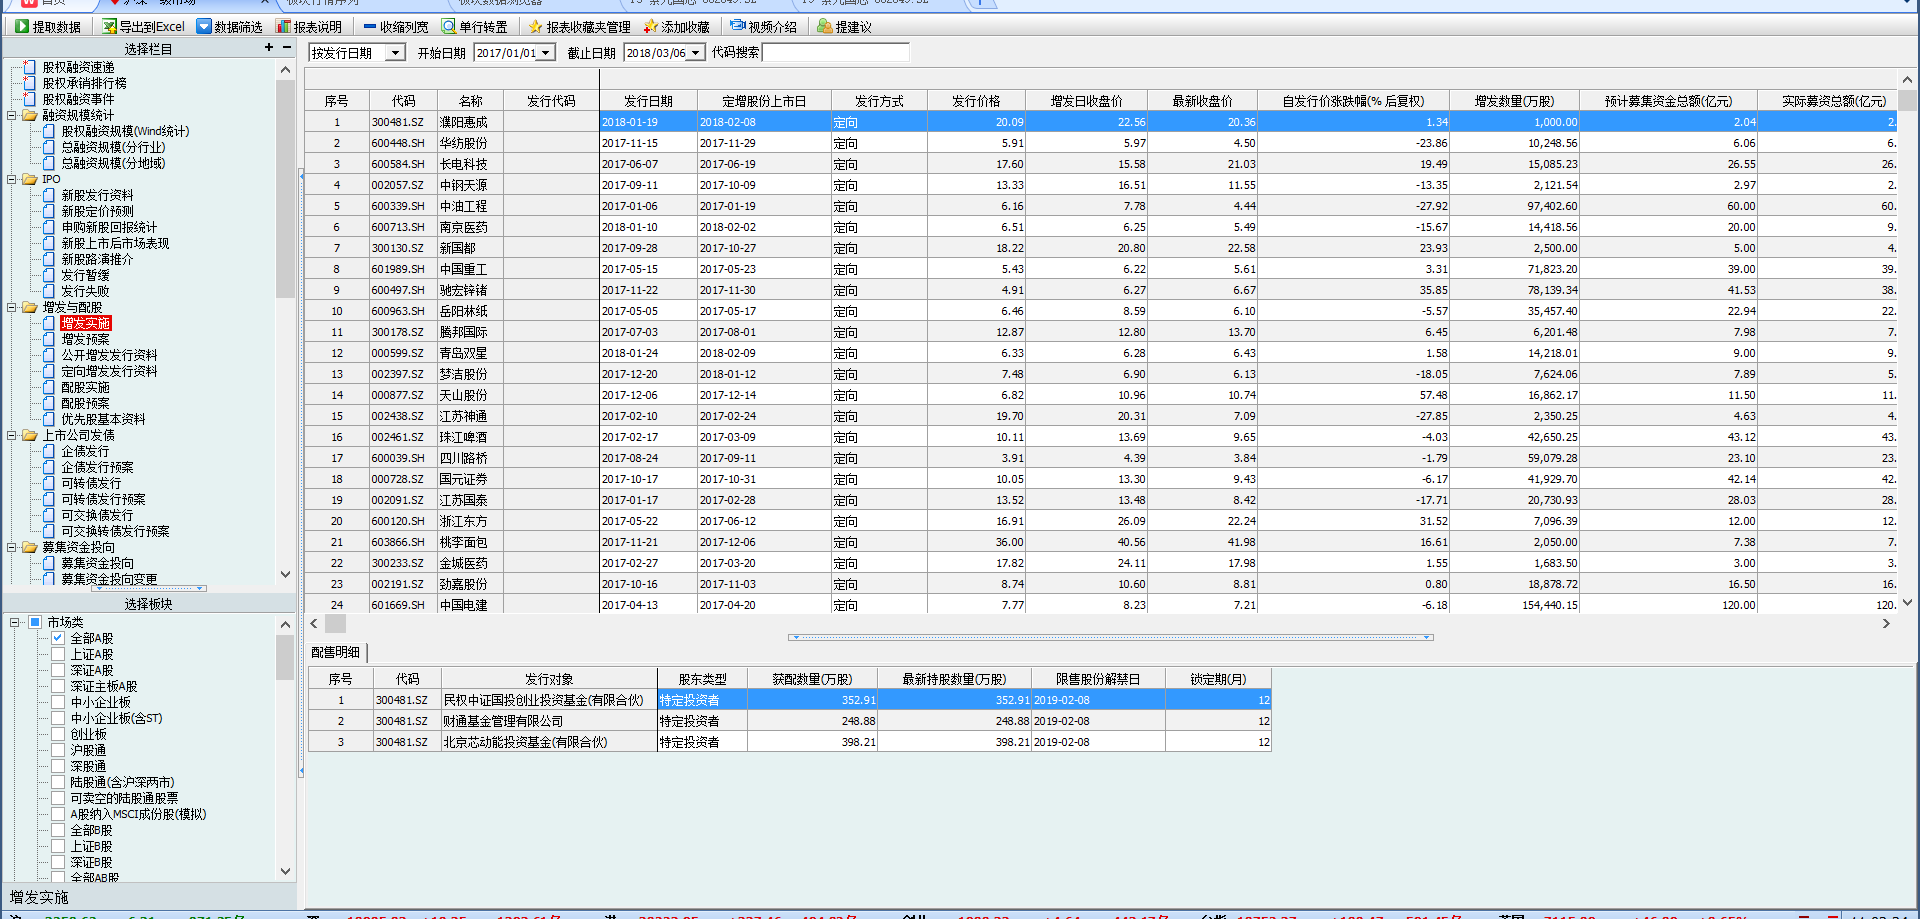Collapse the 融资规模统计 tree node
This screenshot has height=919, width=1920.
(x=12, y=115)
